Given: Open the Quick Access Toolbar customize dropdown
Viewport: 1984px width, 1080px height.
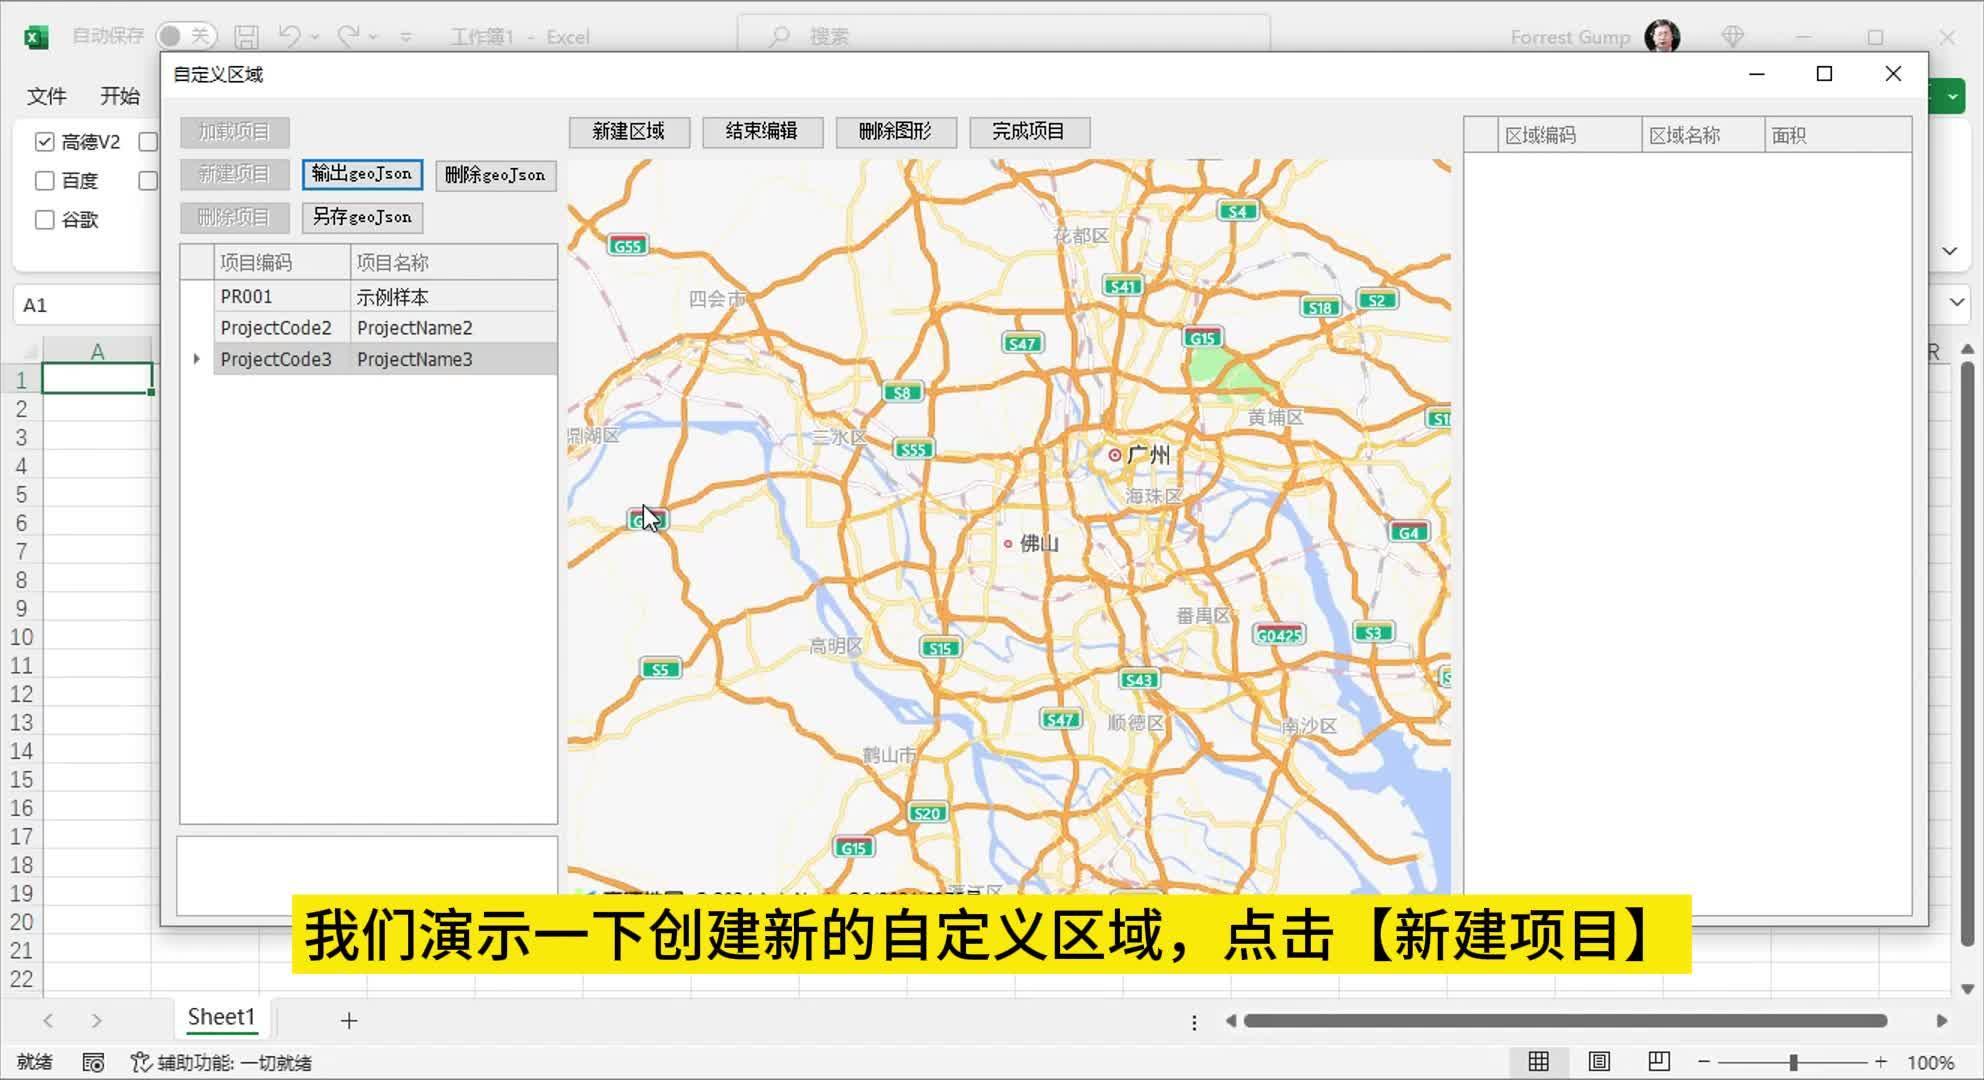Looking at the screenshot, I should (406, 36).
